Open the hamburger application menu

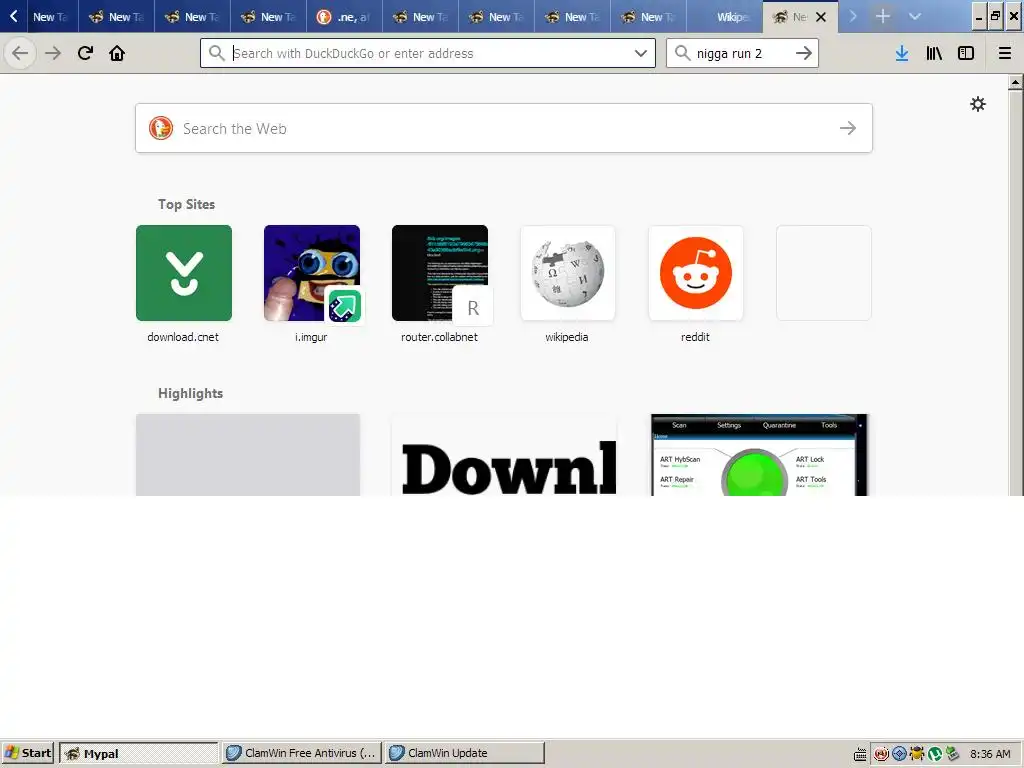point(1005,54)
